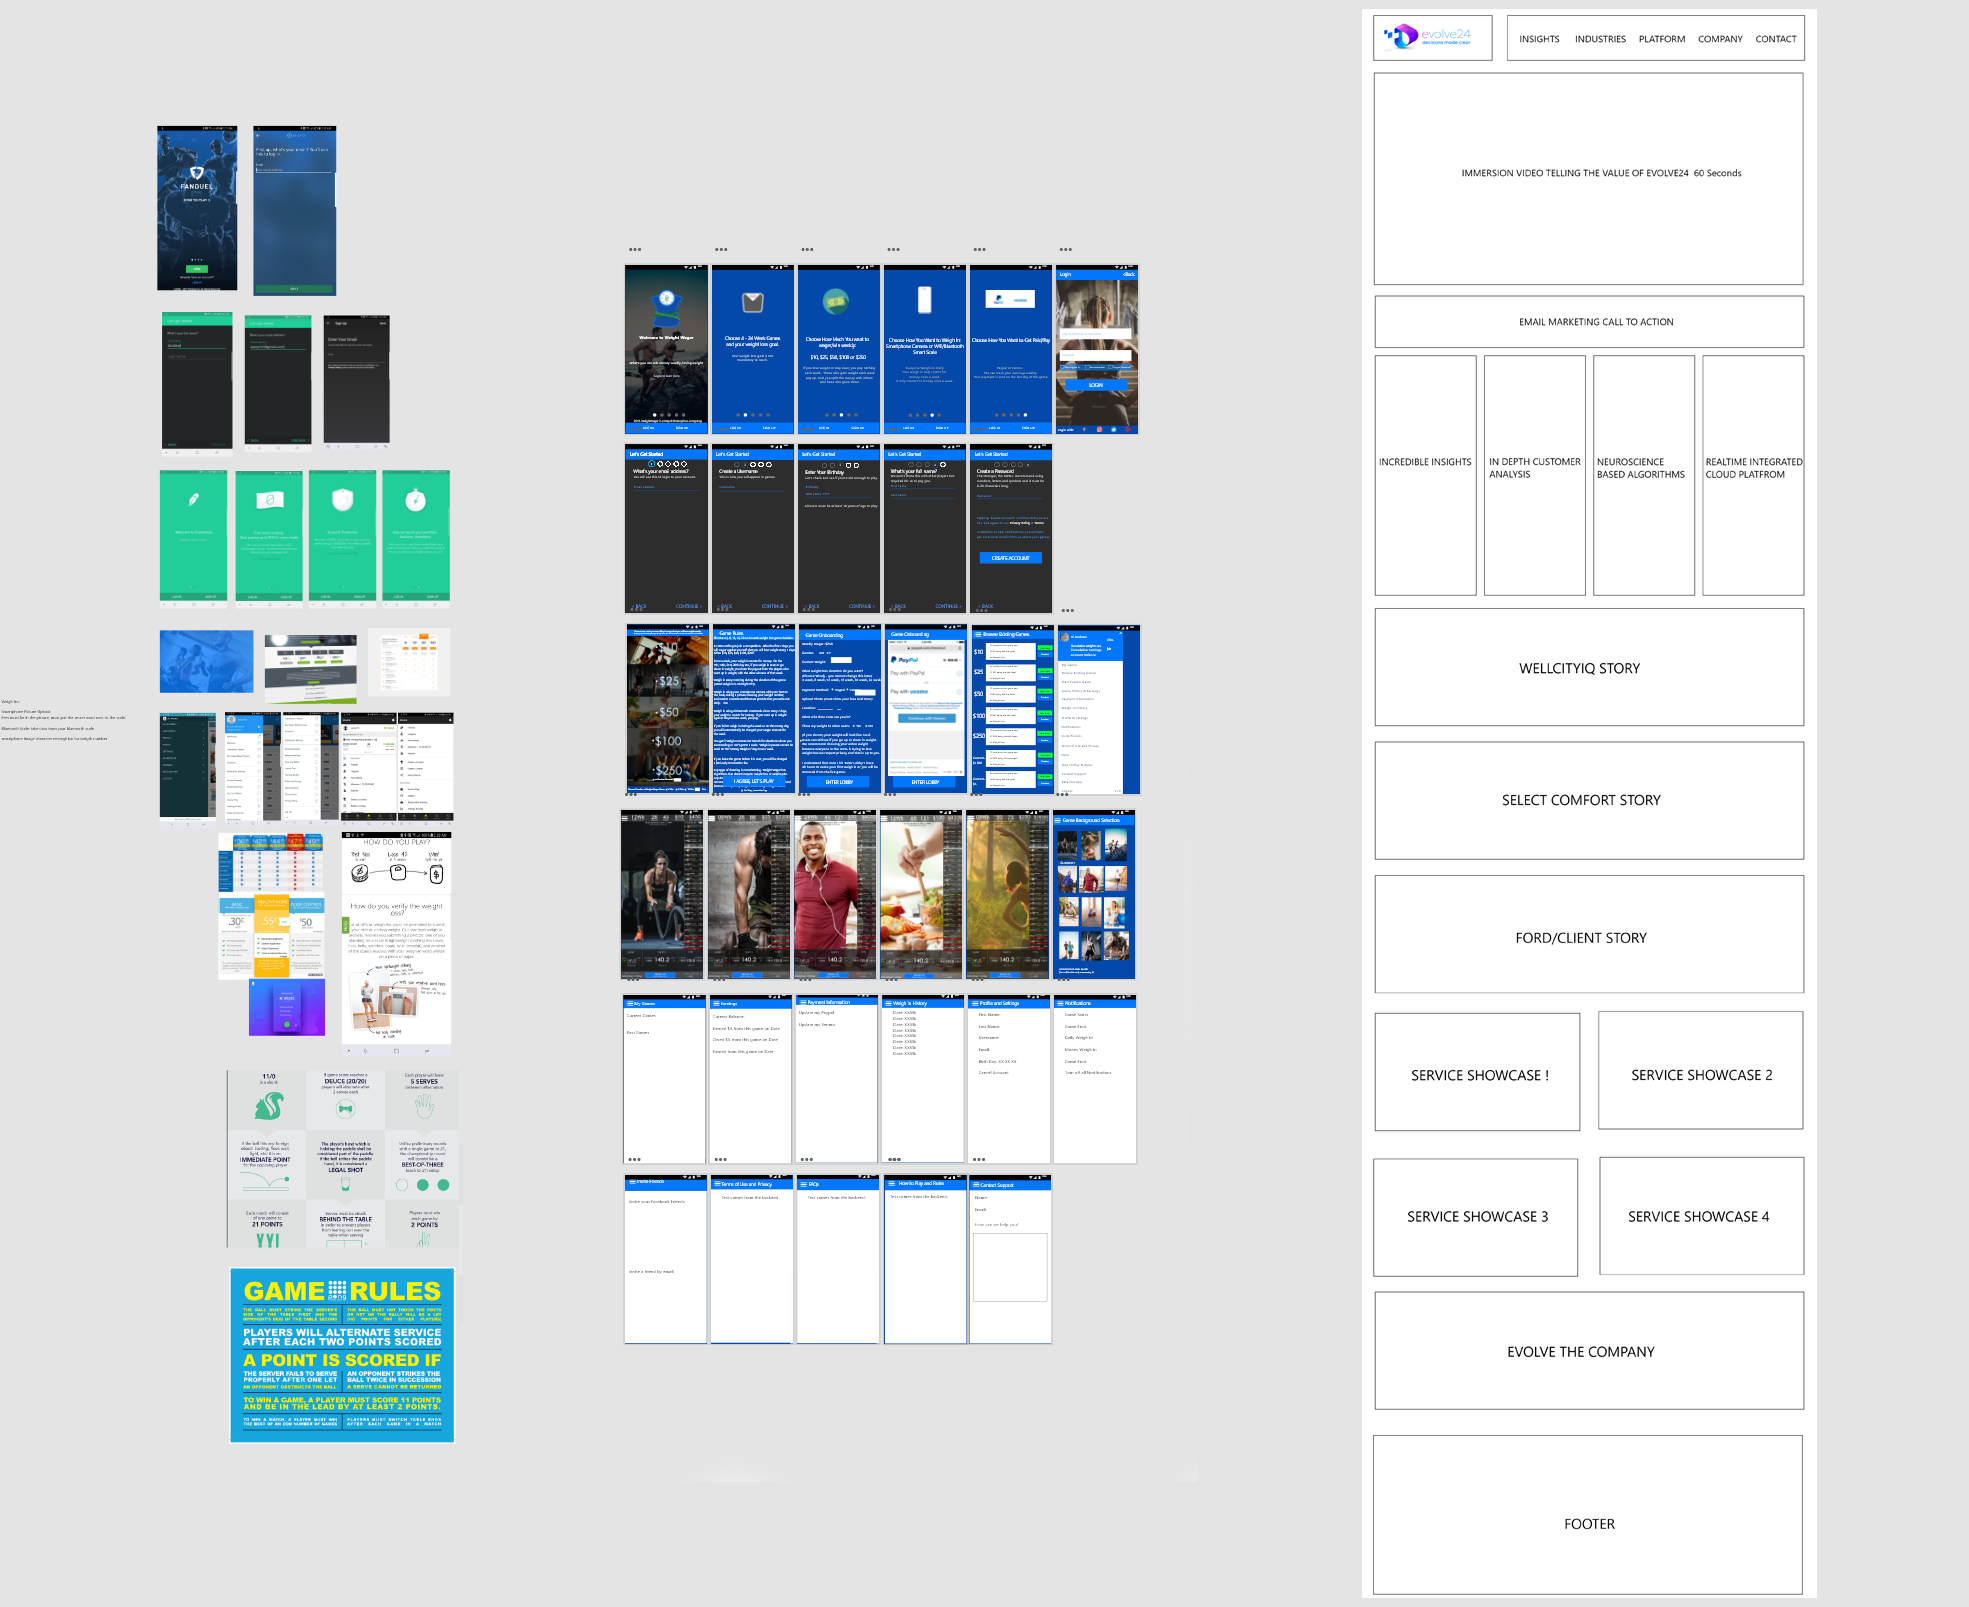Click the Contact Support message text area
The width and height of the screenshot is (1969, 1607).
click(x=1010, y=1267)
